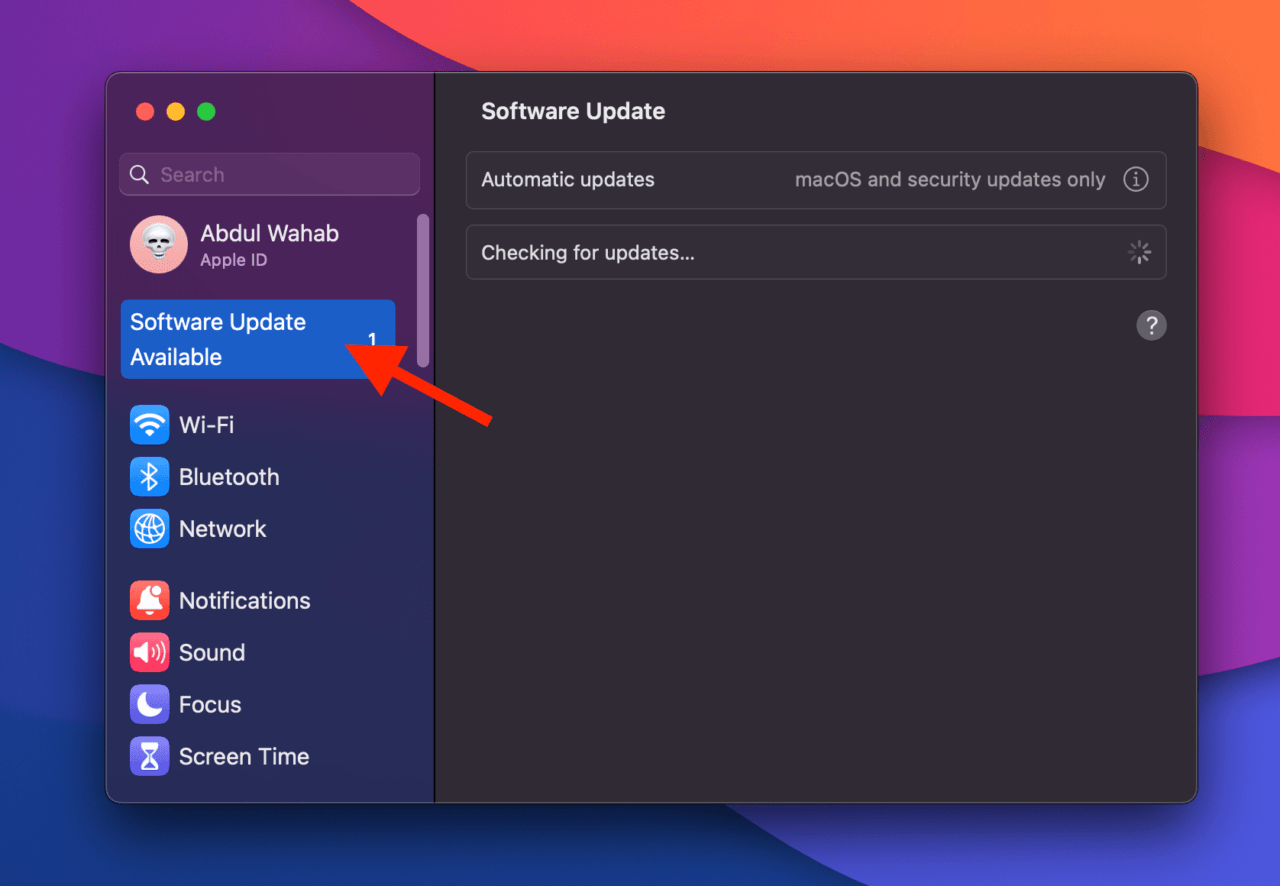Click the Abdul Wahab Apple ID profile picture

[x=158, y=244]
